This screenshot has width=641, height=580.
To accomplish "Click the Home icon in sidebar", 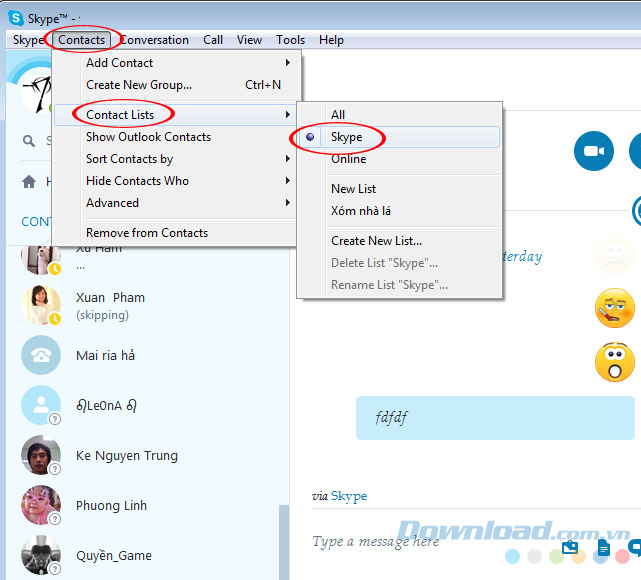I will click(29, 181).
